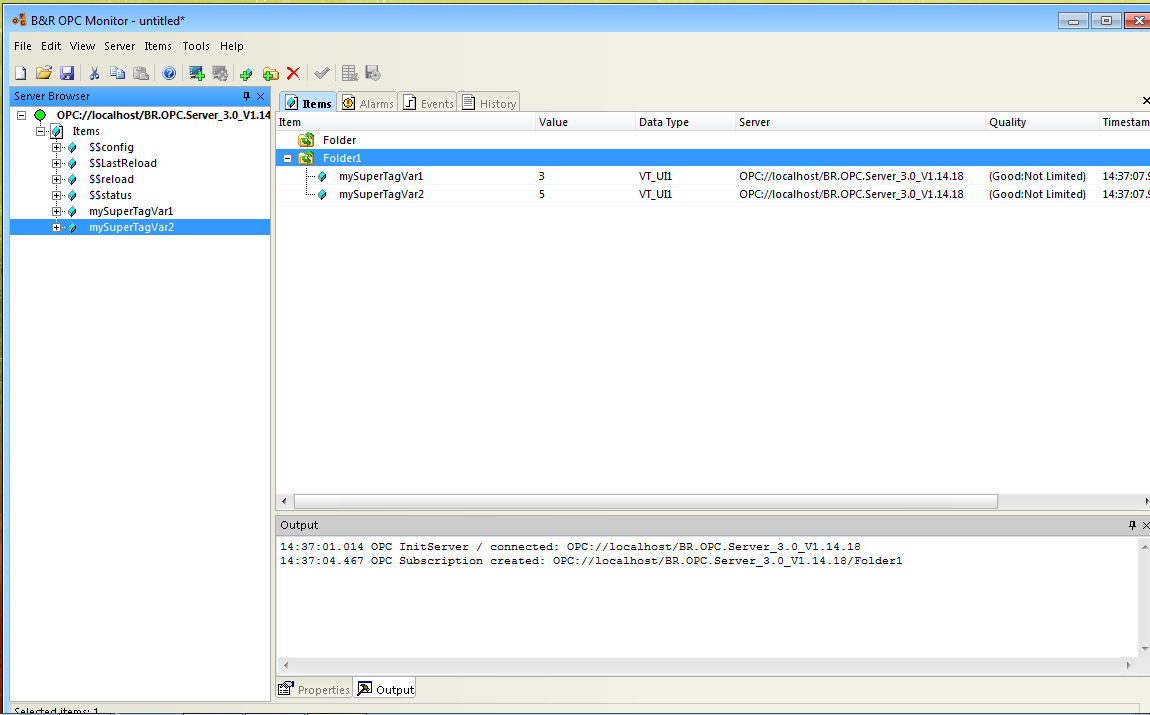Select mySuperTagVar1 row in items list
Image resolution: width=1150 pixels, height=715 pixels.
pos(713,176)
